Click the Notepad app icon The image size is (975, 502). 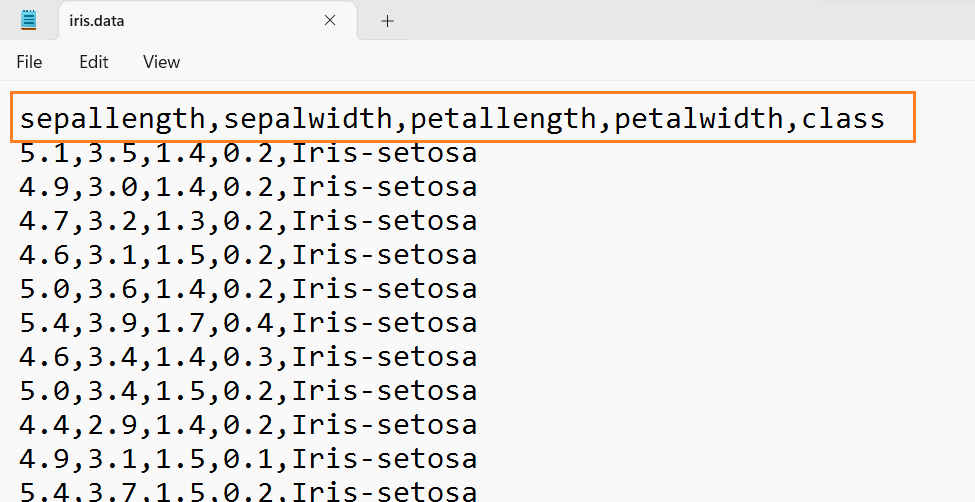[29, 20]
